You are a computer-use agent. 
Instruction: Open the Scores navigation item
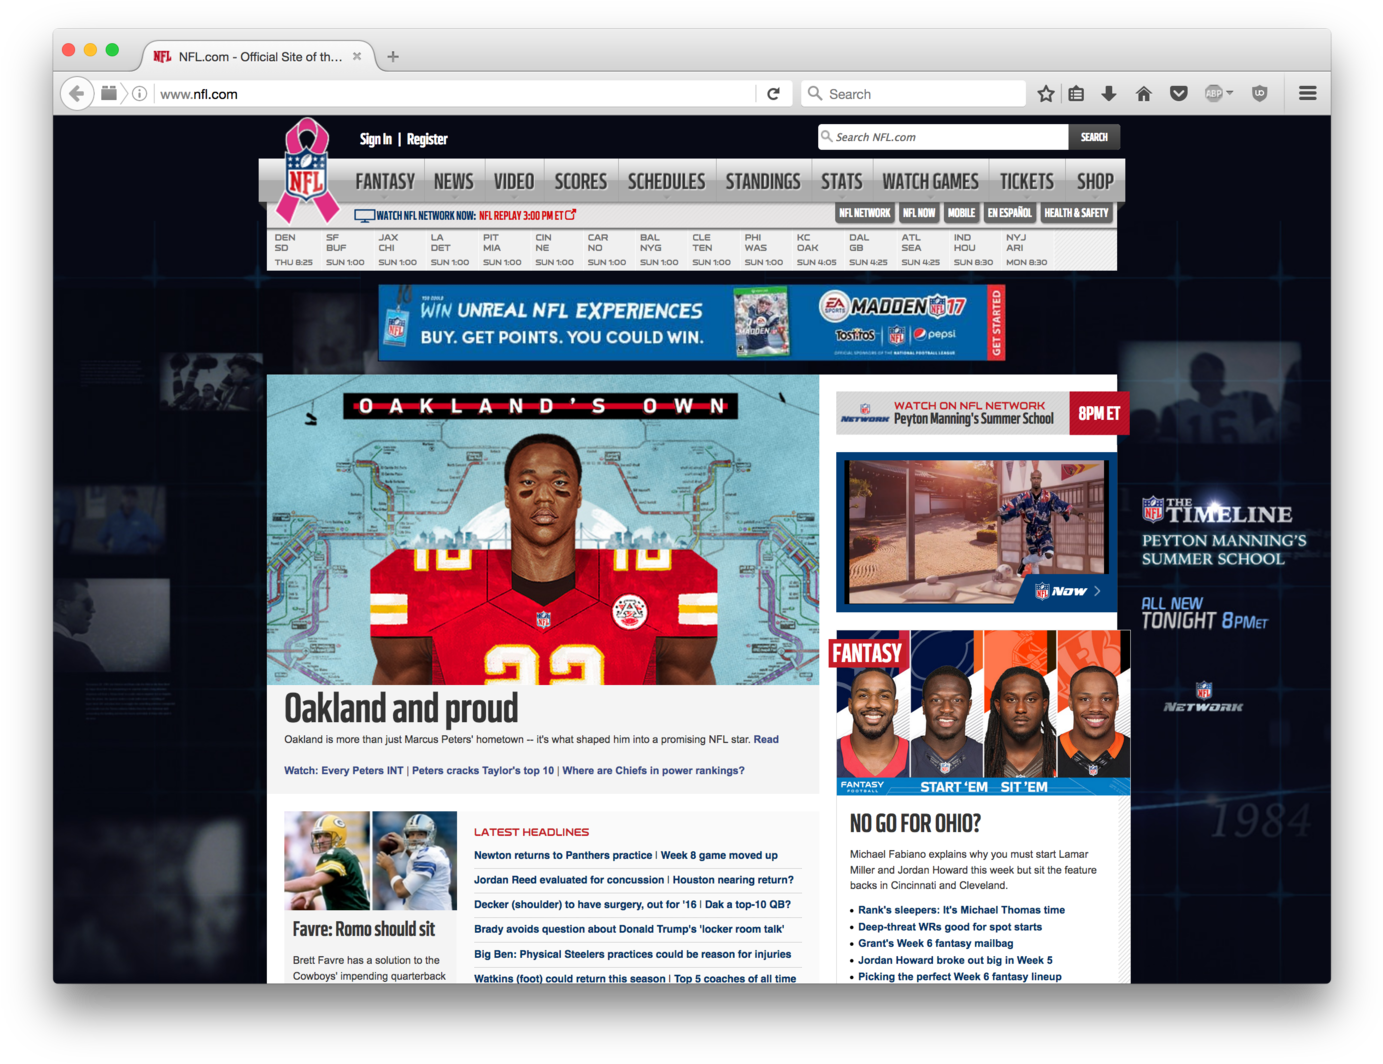tap(581, 182)
